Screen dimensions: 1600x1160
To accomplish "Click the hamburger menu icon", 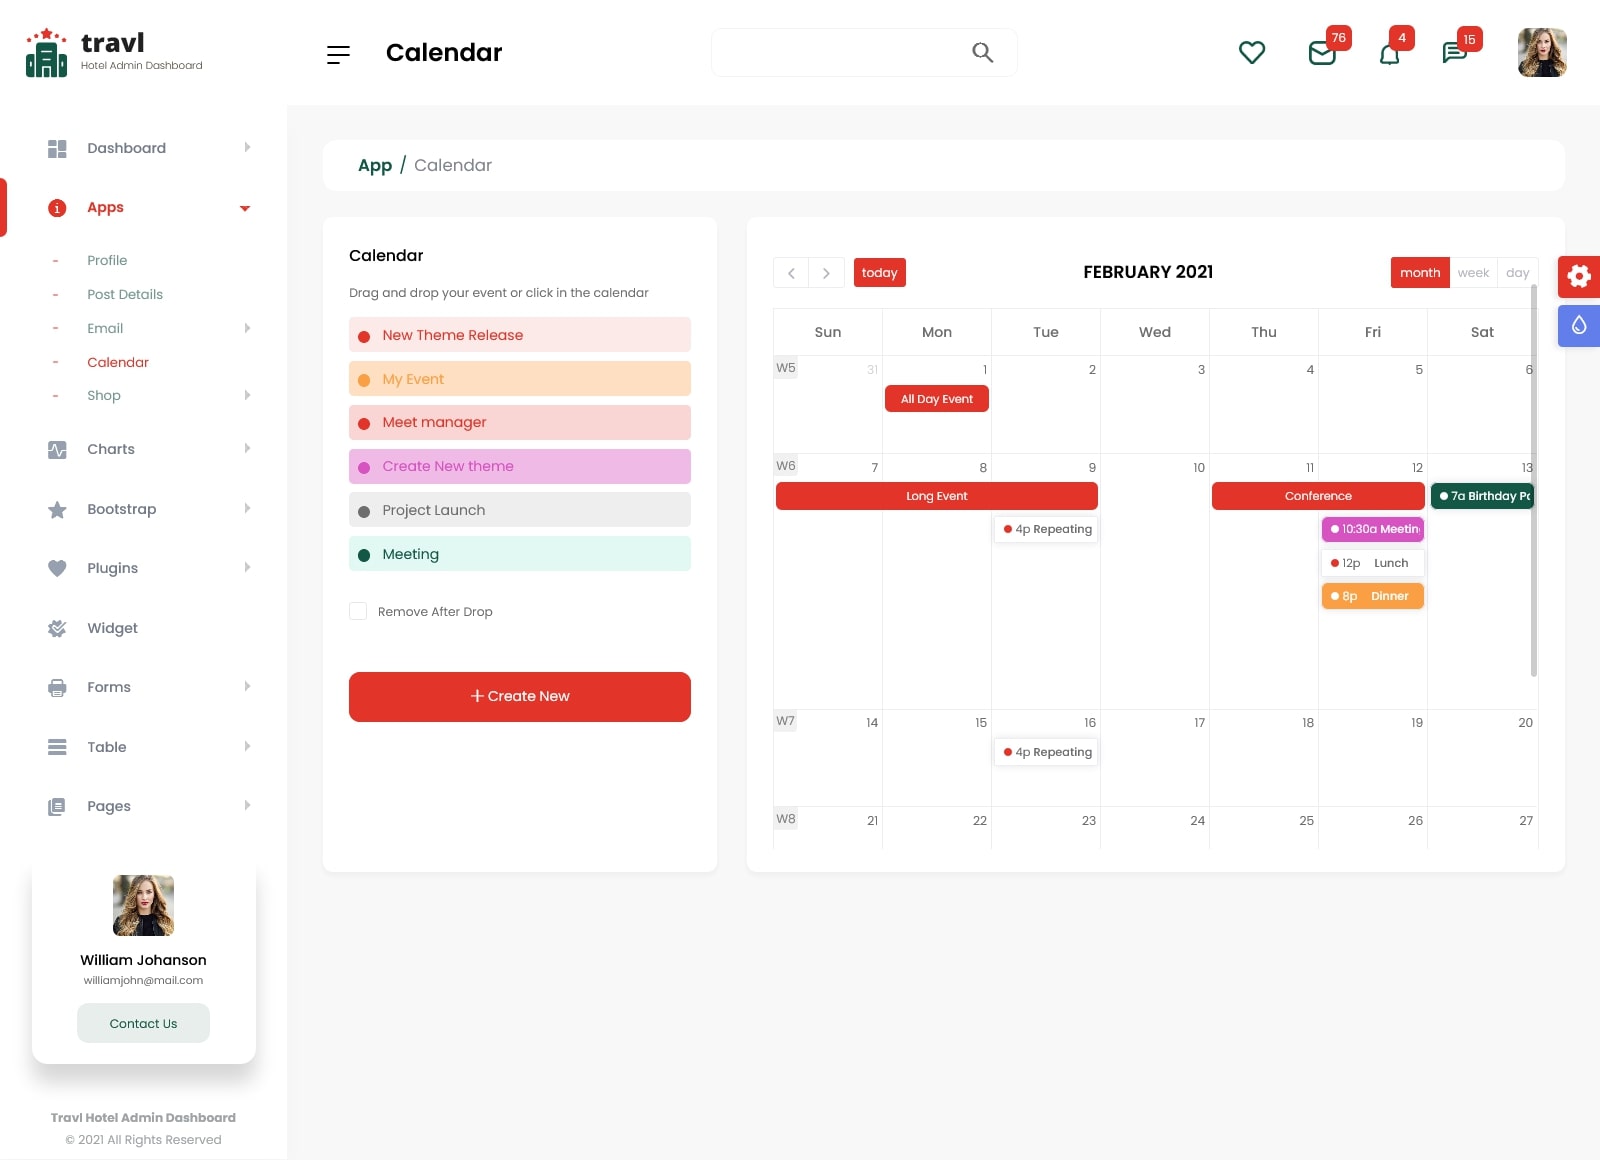I will pos(338,54).
